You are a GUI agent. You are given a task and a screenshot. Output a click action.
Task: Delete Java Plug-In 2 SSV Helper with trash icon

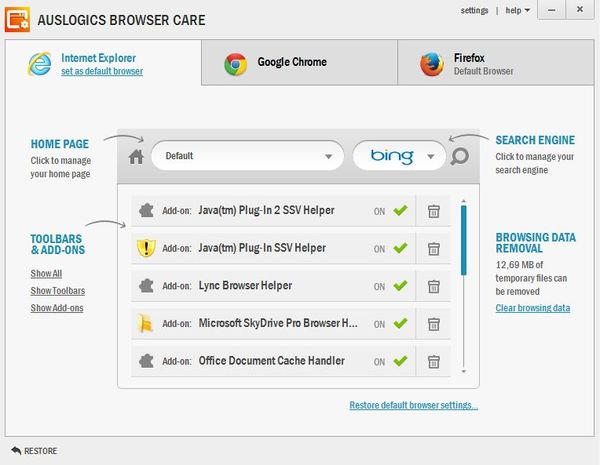pyautogui.click(x=434, y=211)
